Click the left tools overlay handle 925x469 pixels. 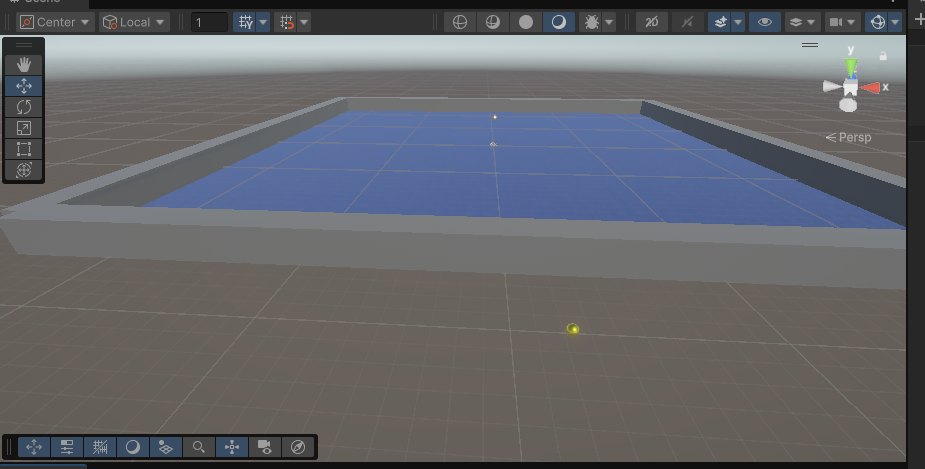pyautogui.click(x=24, y=45)
